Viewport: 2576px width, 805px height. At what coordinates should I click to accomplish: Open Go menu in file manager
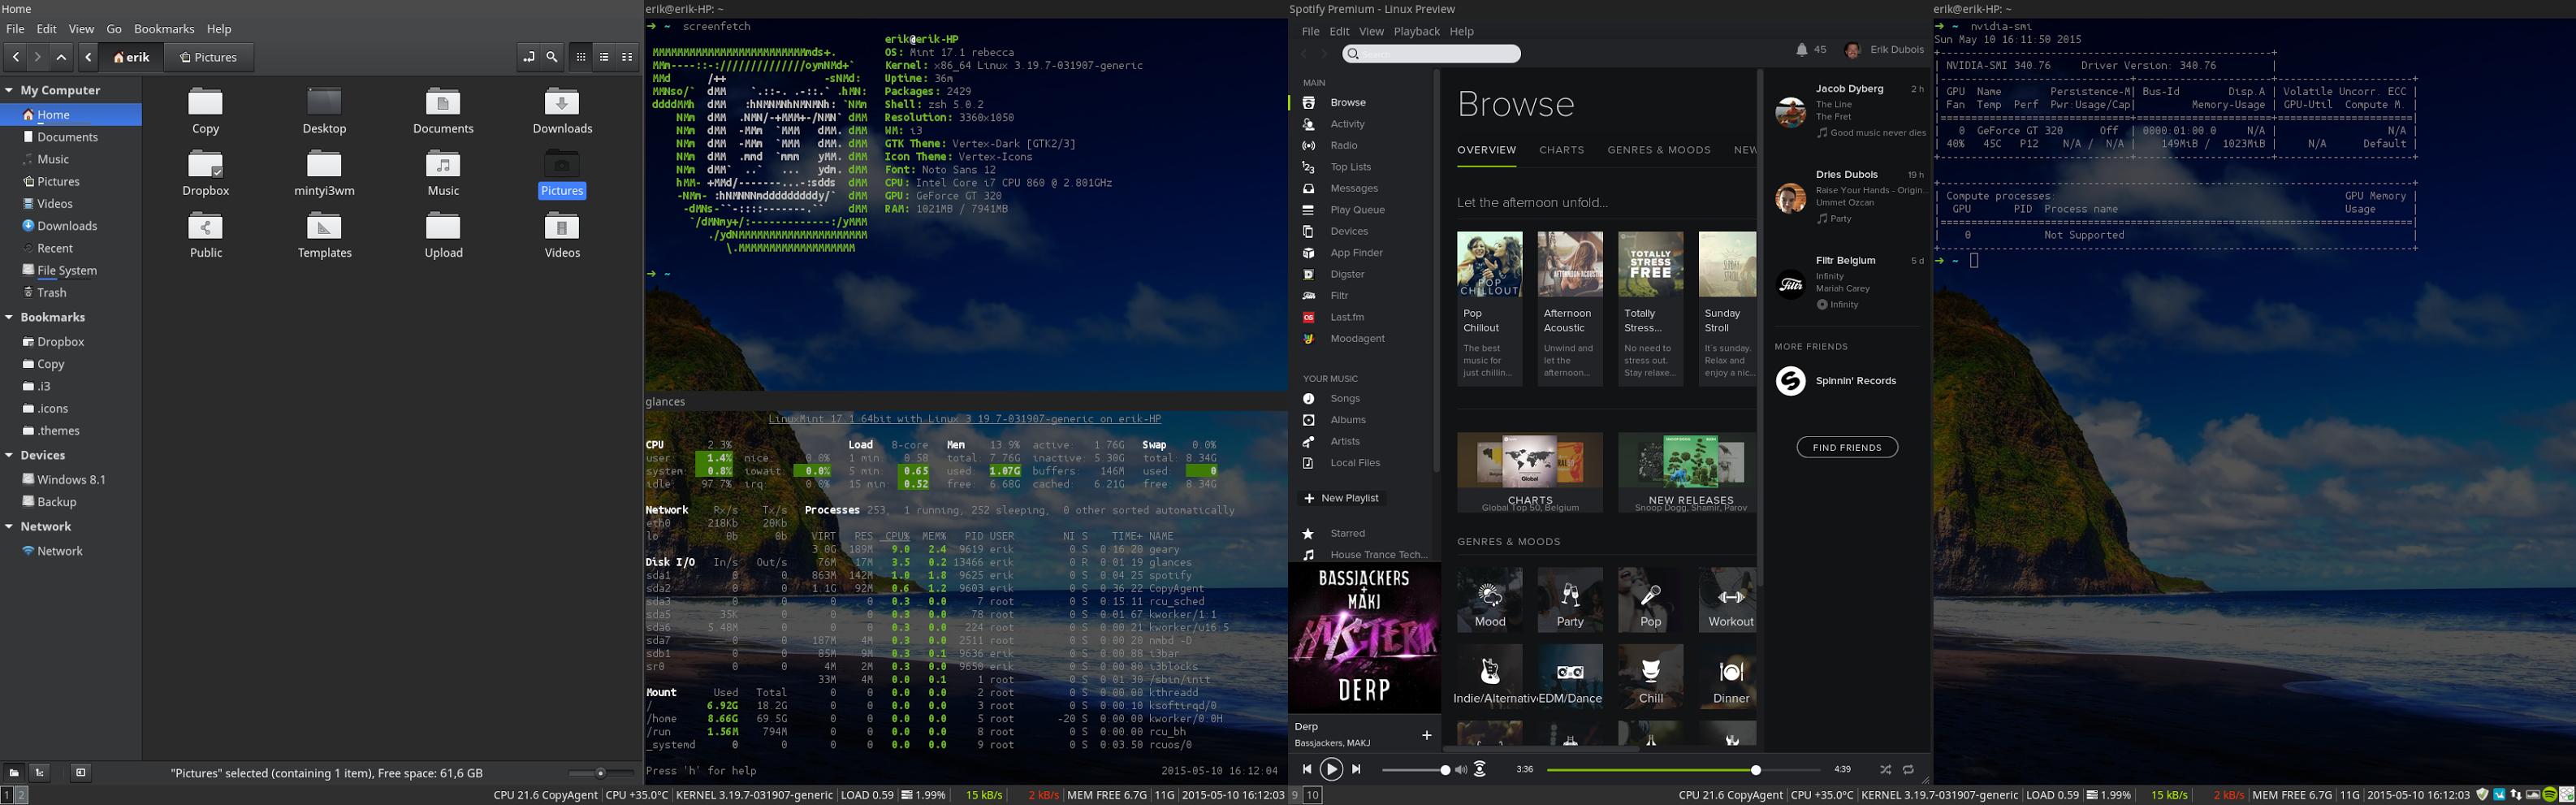click(x=114, y=29)
